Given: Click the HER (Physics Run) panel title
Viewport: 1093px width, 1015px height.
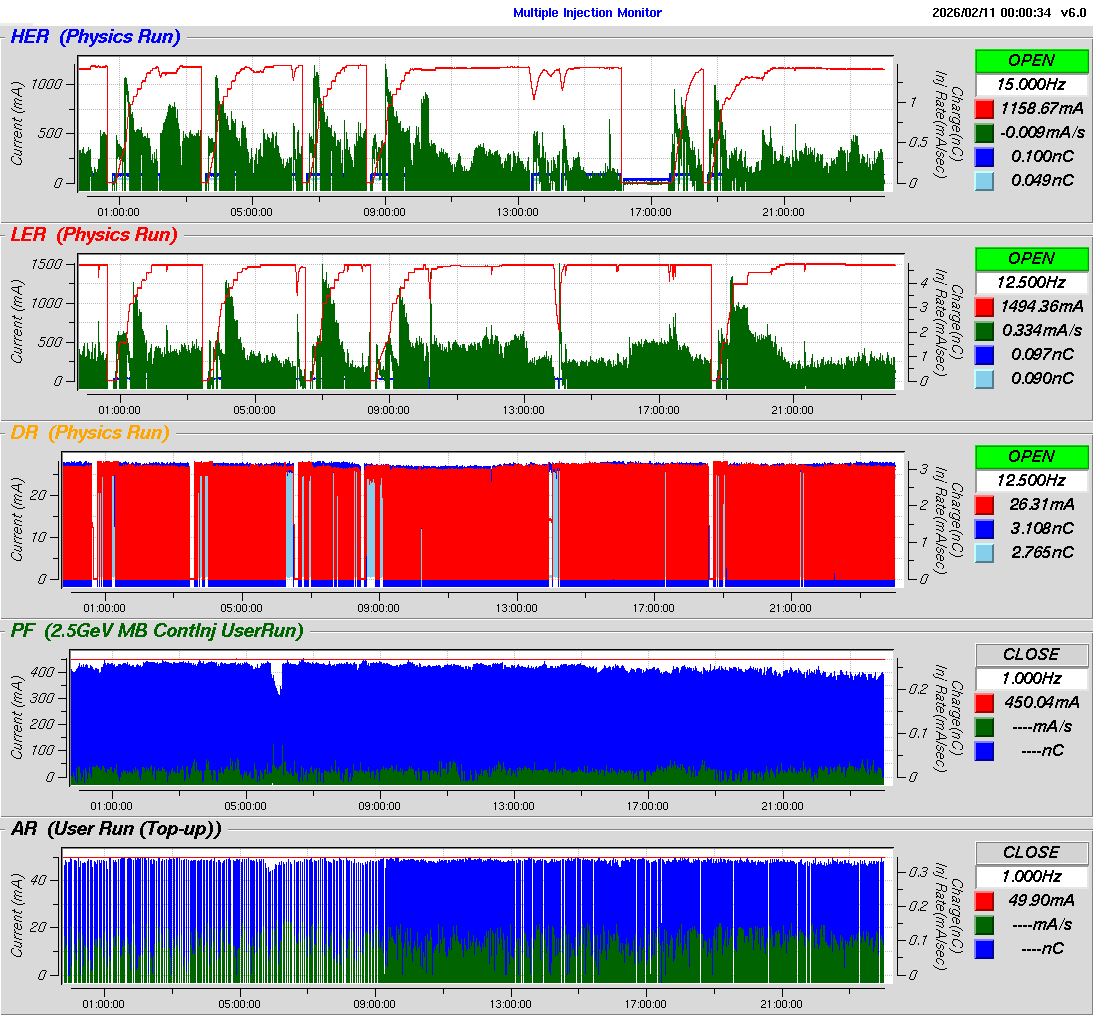Looking at the screenshot, I should point(96,37).
